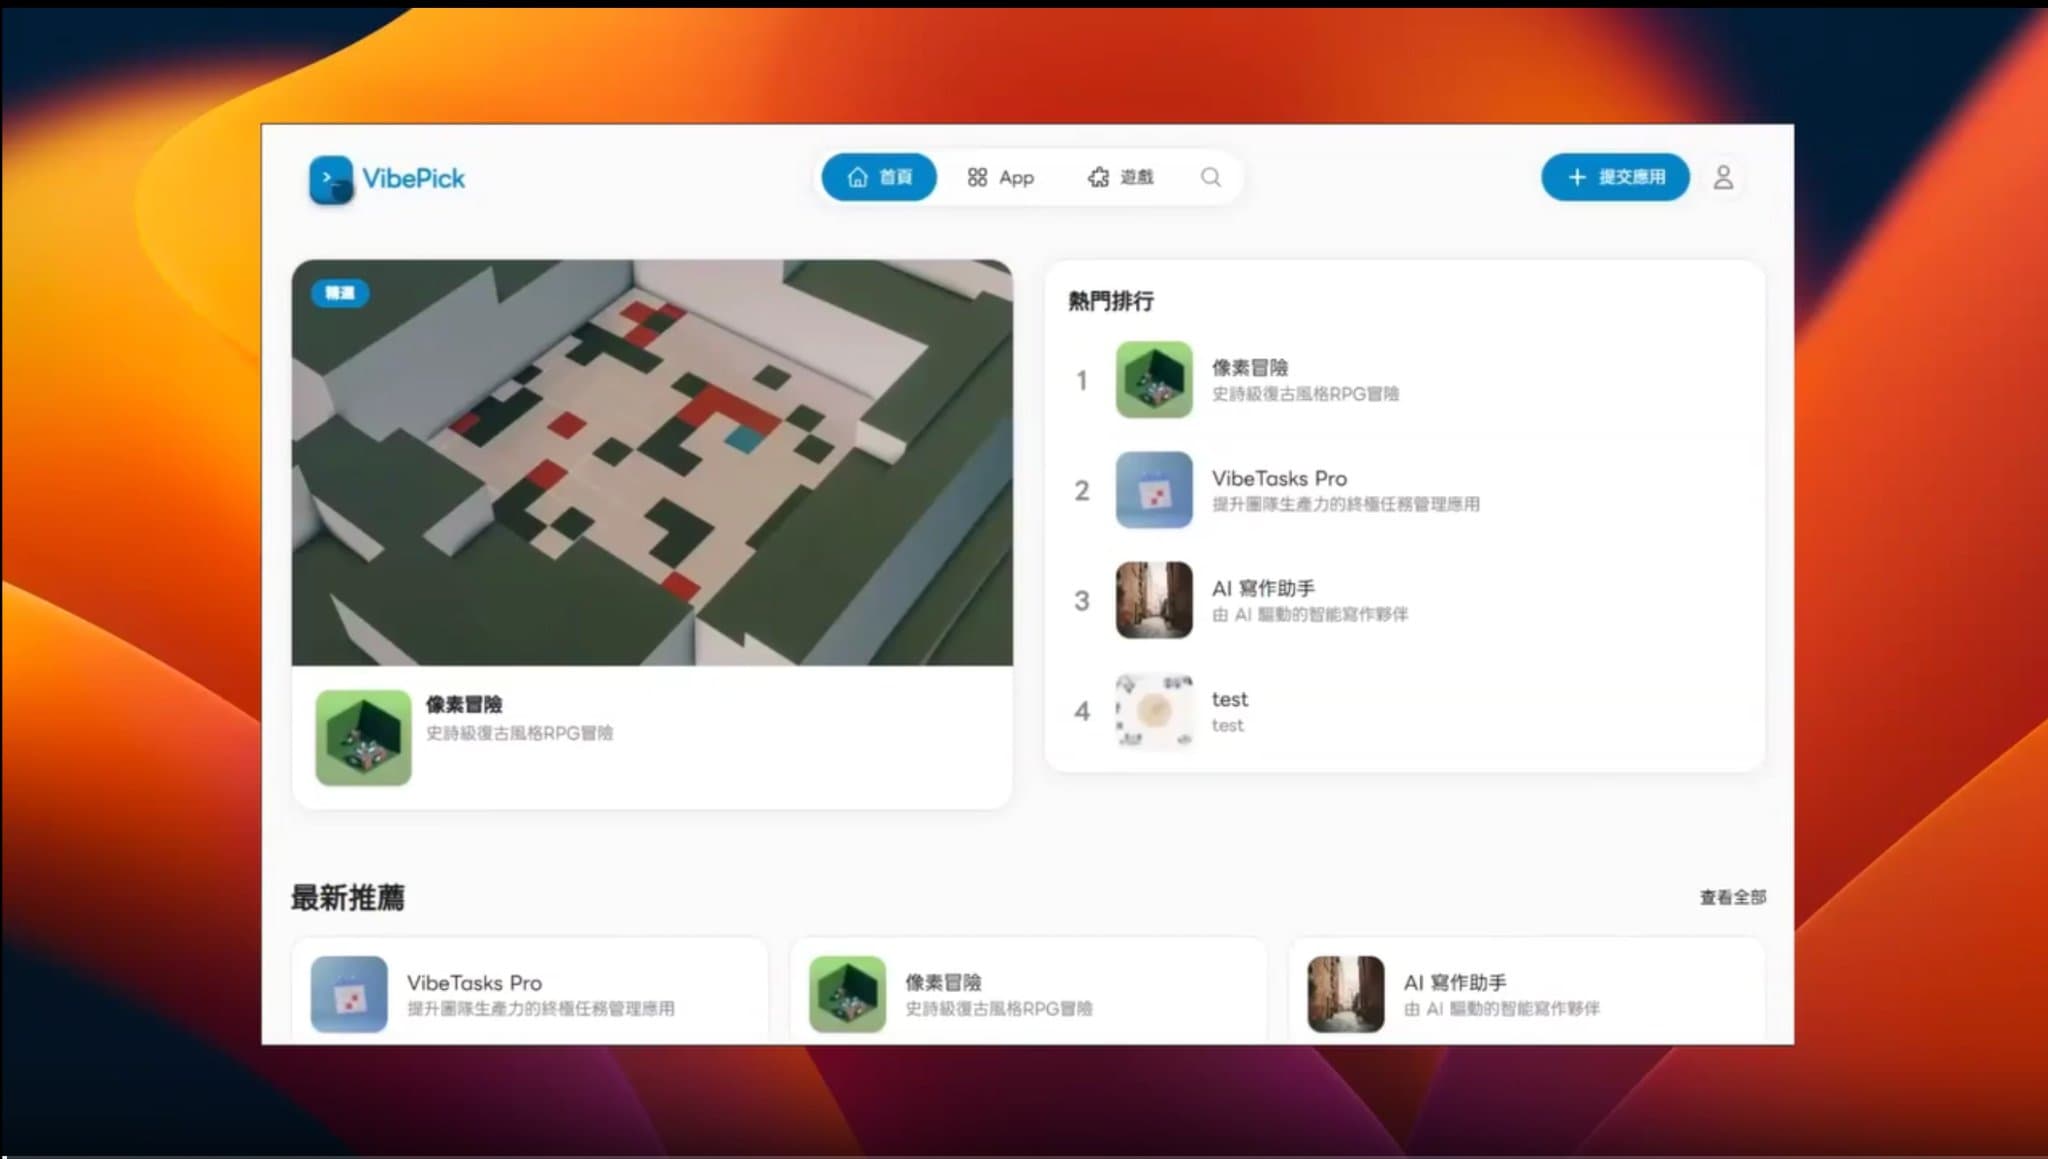Click the grid icon next to App
The image size is (2048, 1159).
point(978,176)
